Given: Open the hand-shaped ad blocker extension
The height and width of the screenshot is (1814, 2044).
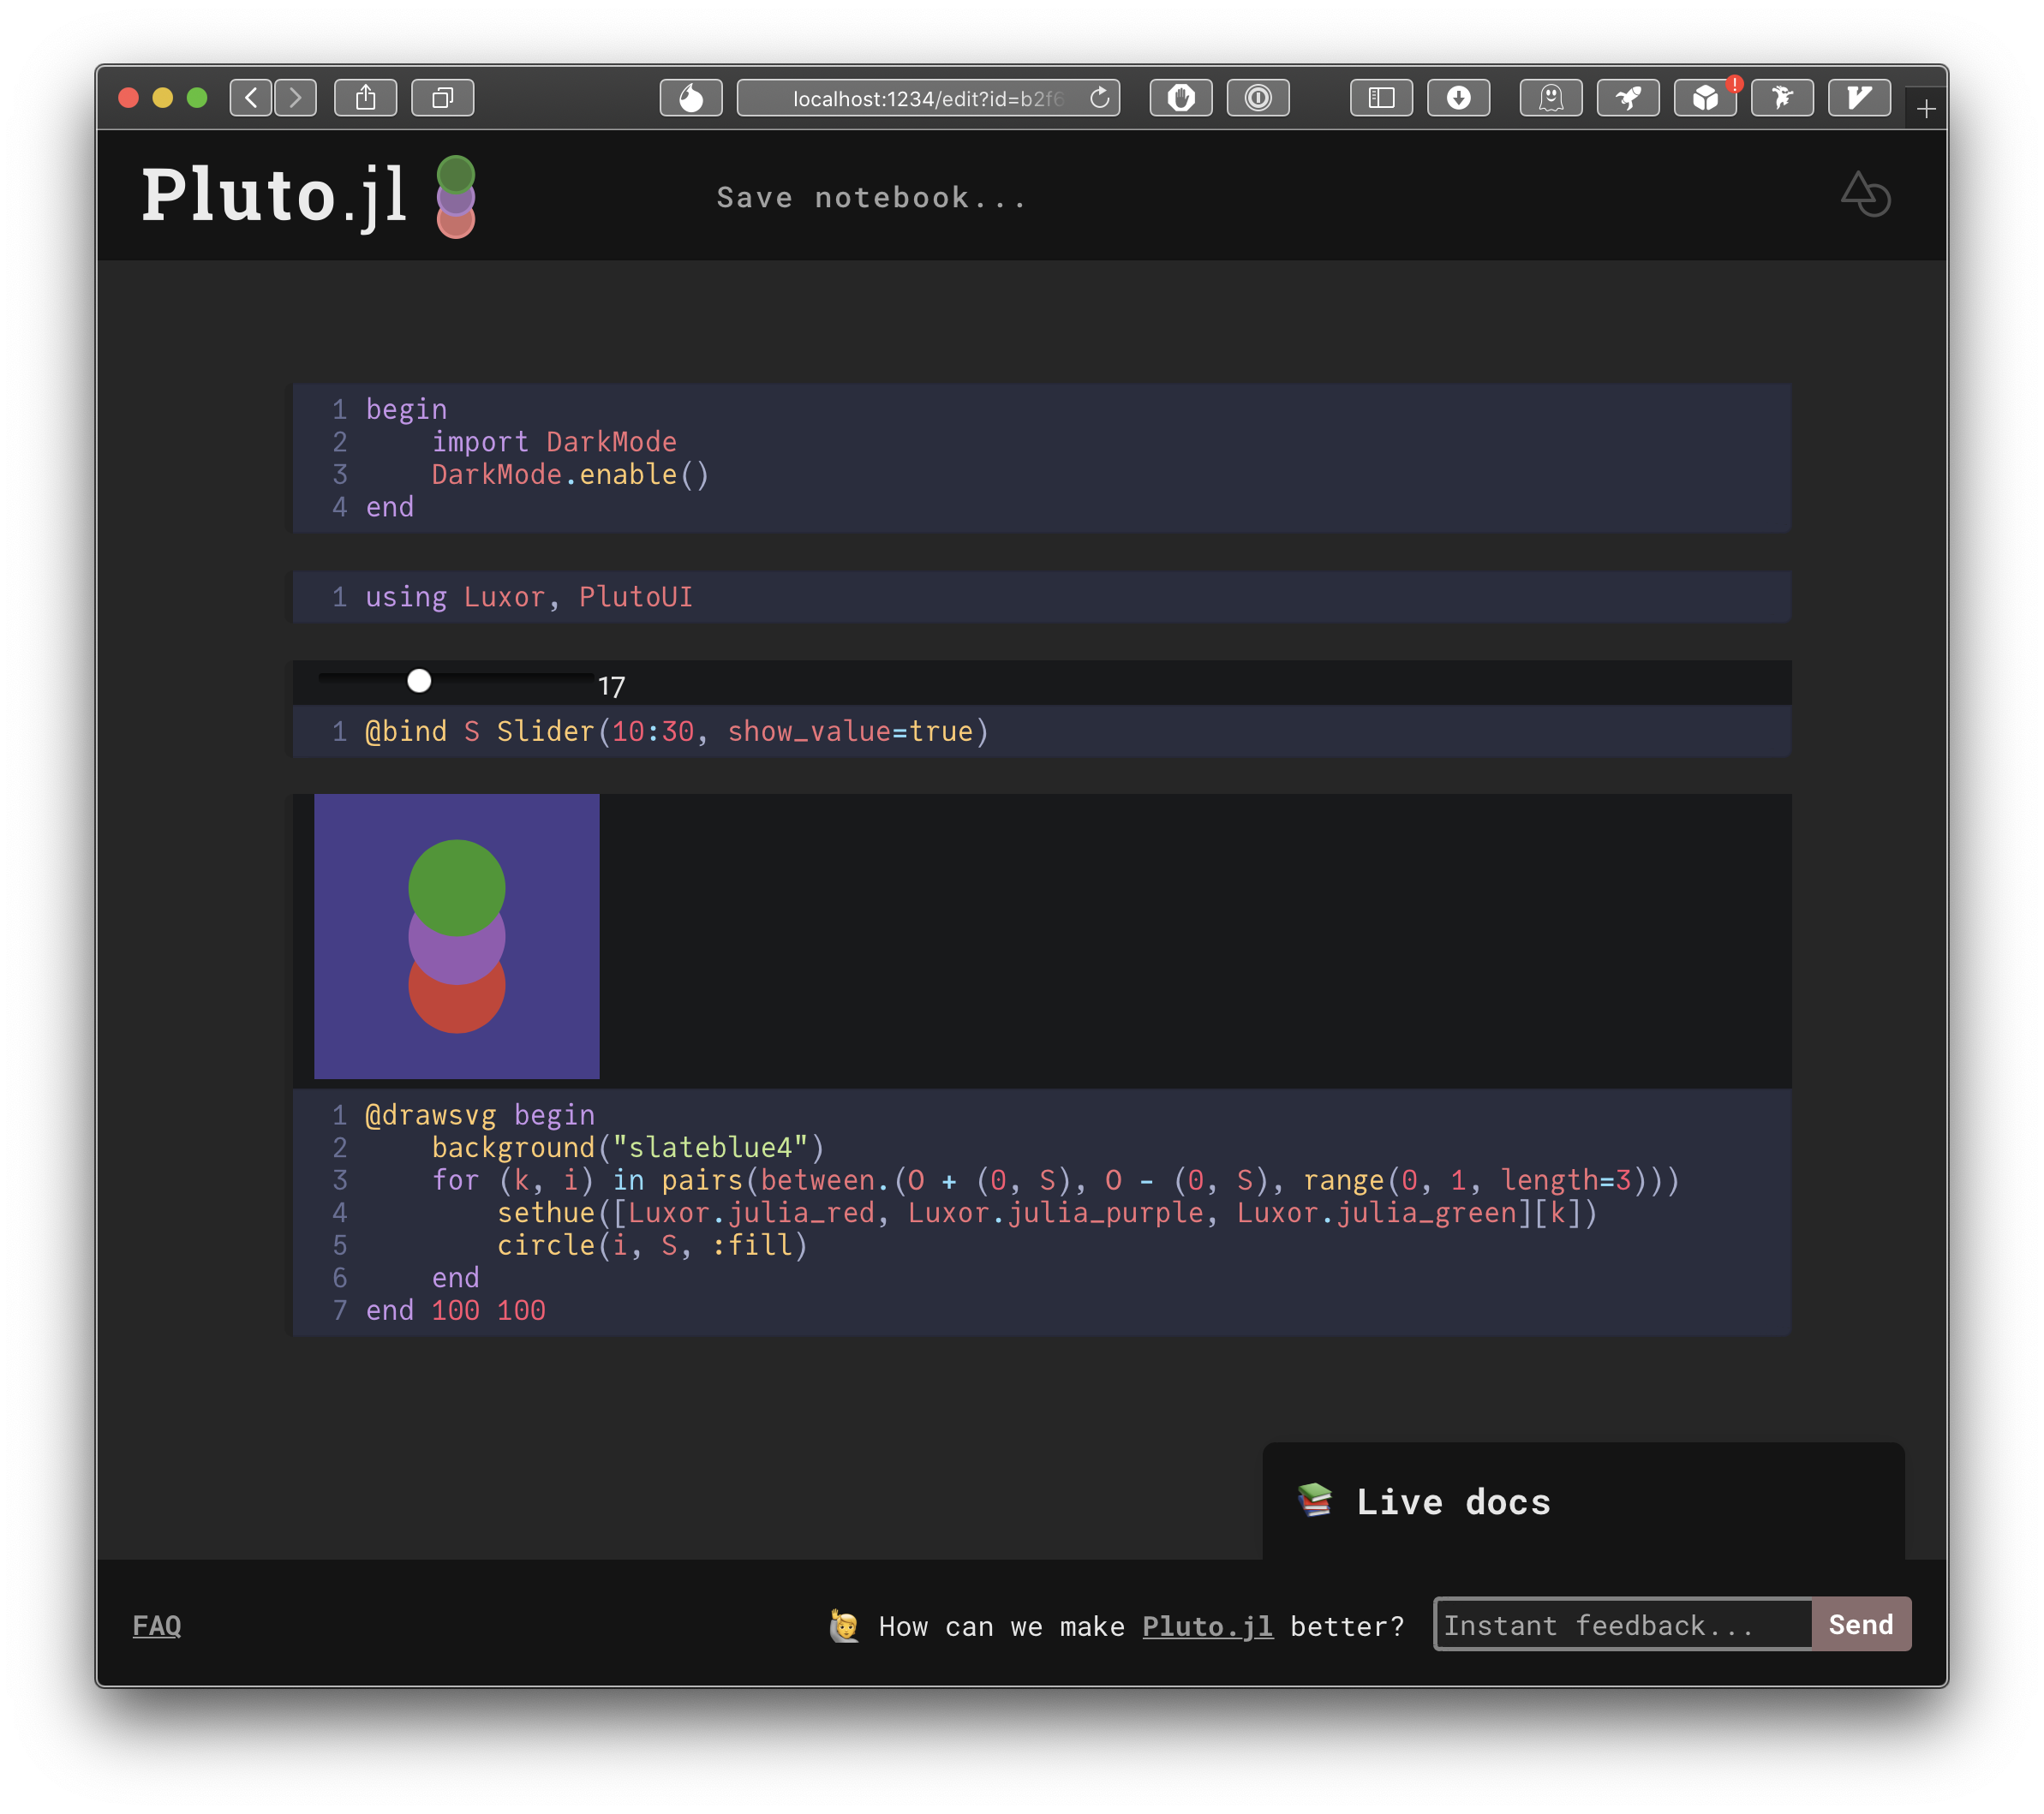Looking at the screenshot, I should tap(1181, 98).
